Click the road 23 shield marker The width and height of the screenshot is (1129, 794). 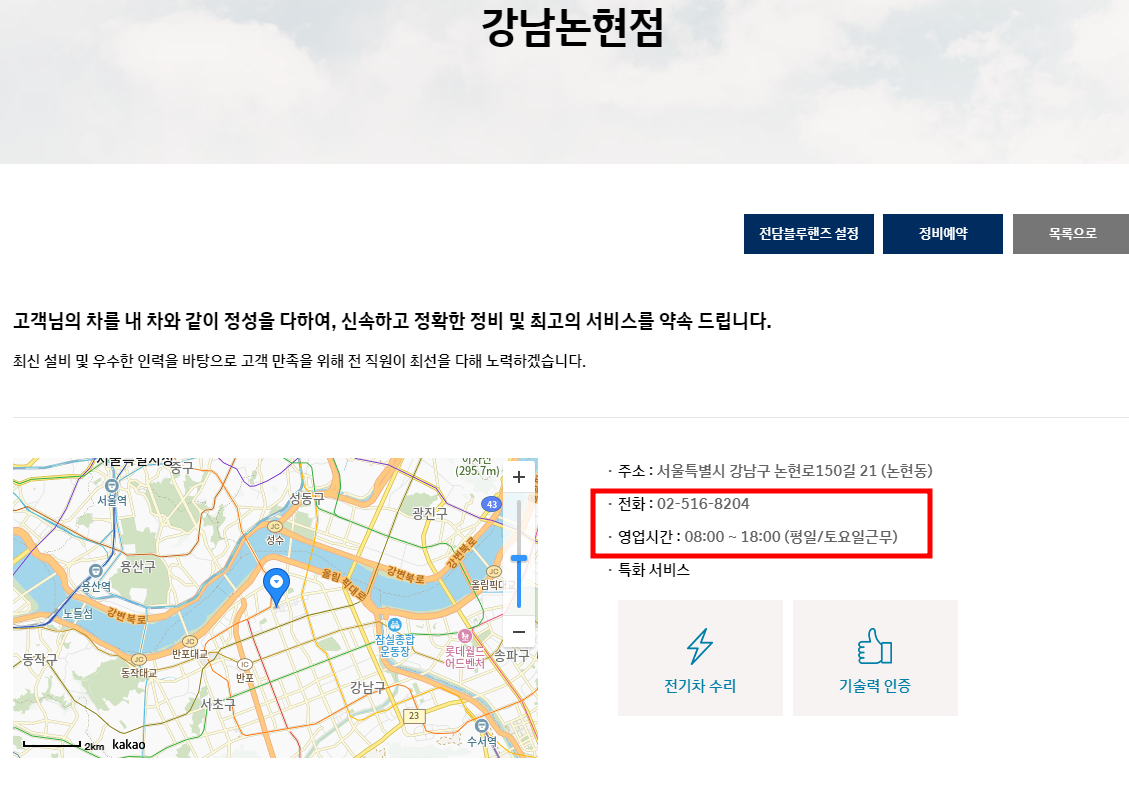tap(415, 714)
